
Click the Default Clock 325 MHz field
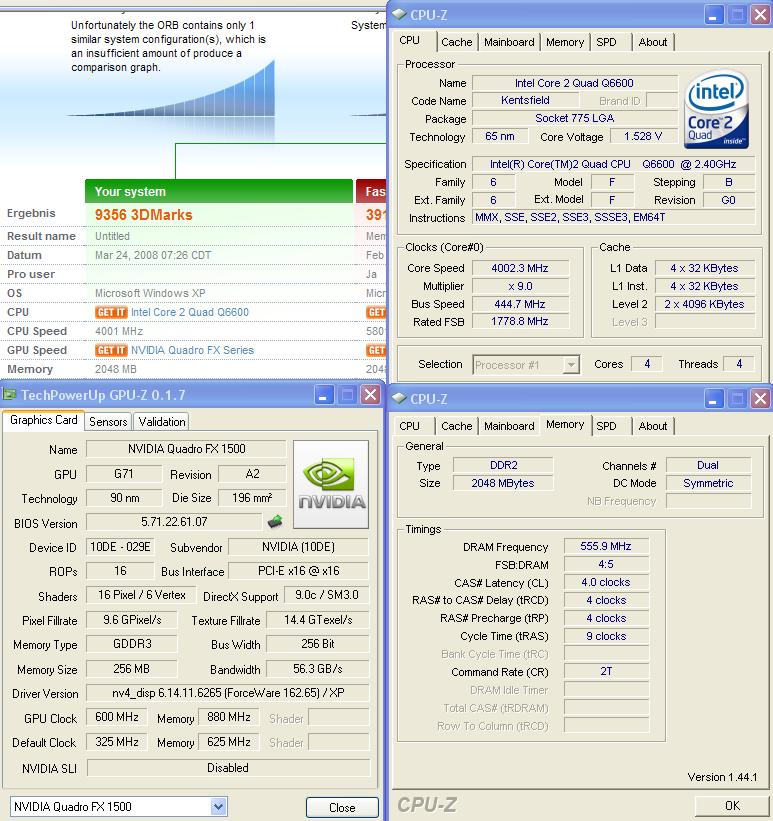[117, 742]
